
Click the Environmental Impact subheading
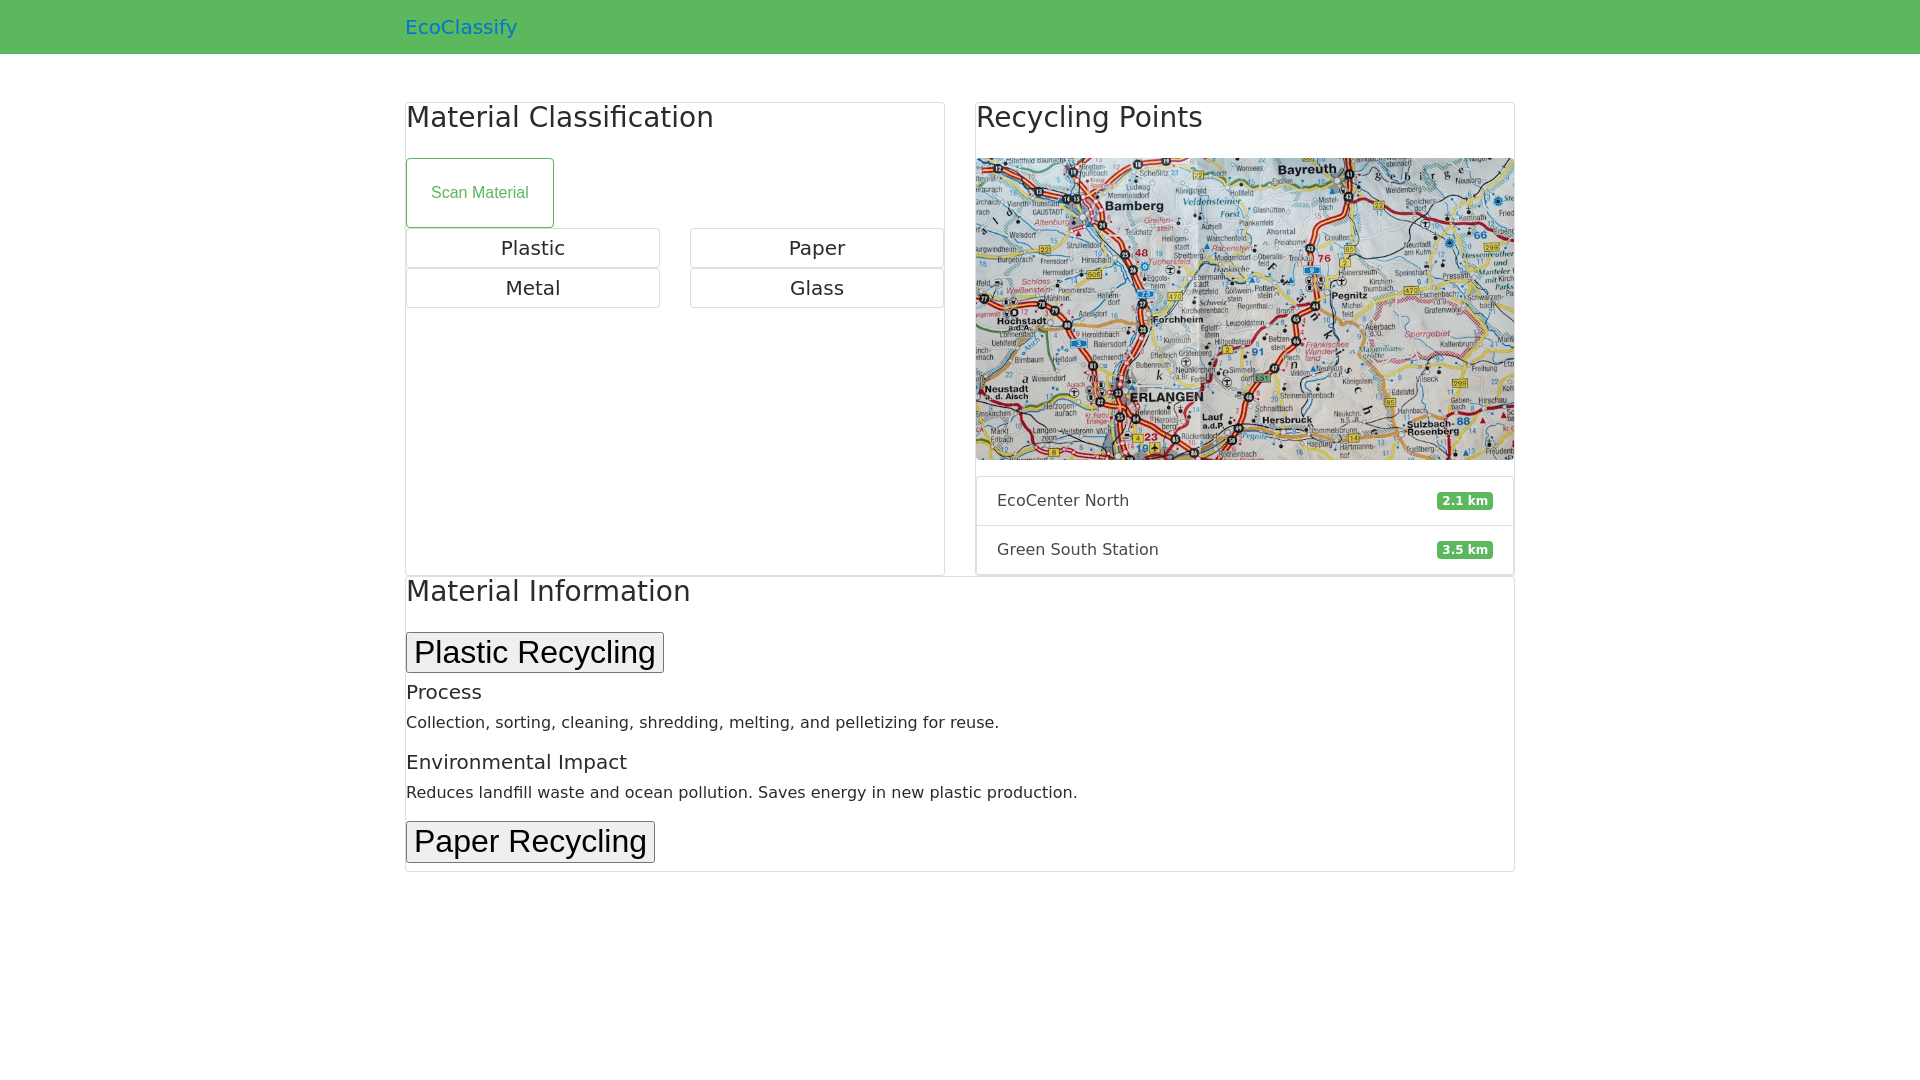(516, 762)
